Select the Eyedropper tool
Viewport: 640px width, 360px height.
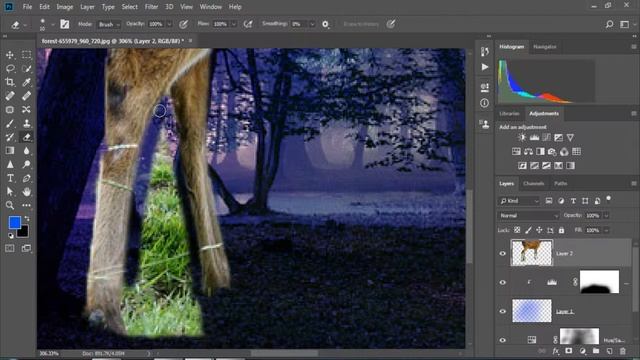[x=26, y=82]
